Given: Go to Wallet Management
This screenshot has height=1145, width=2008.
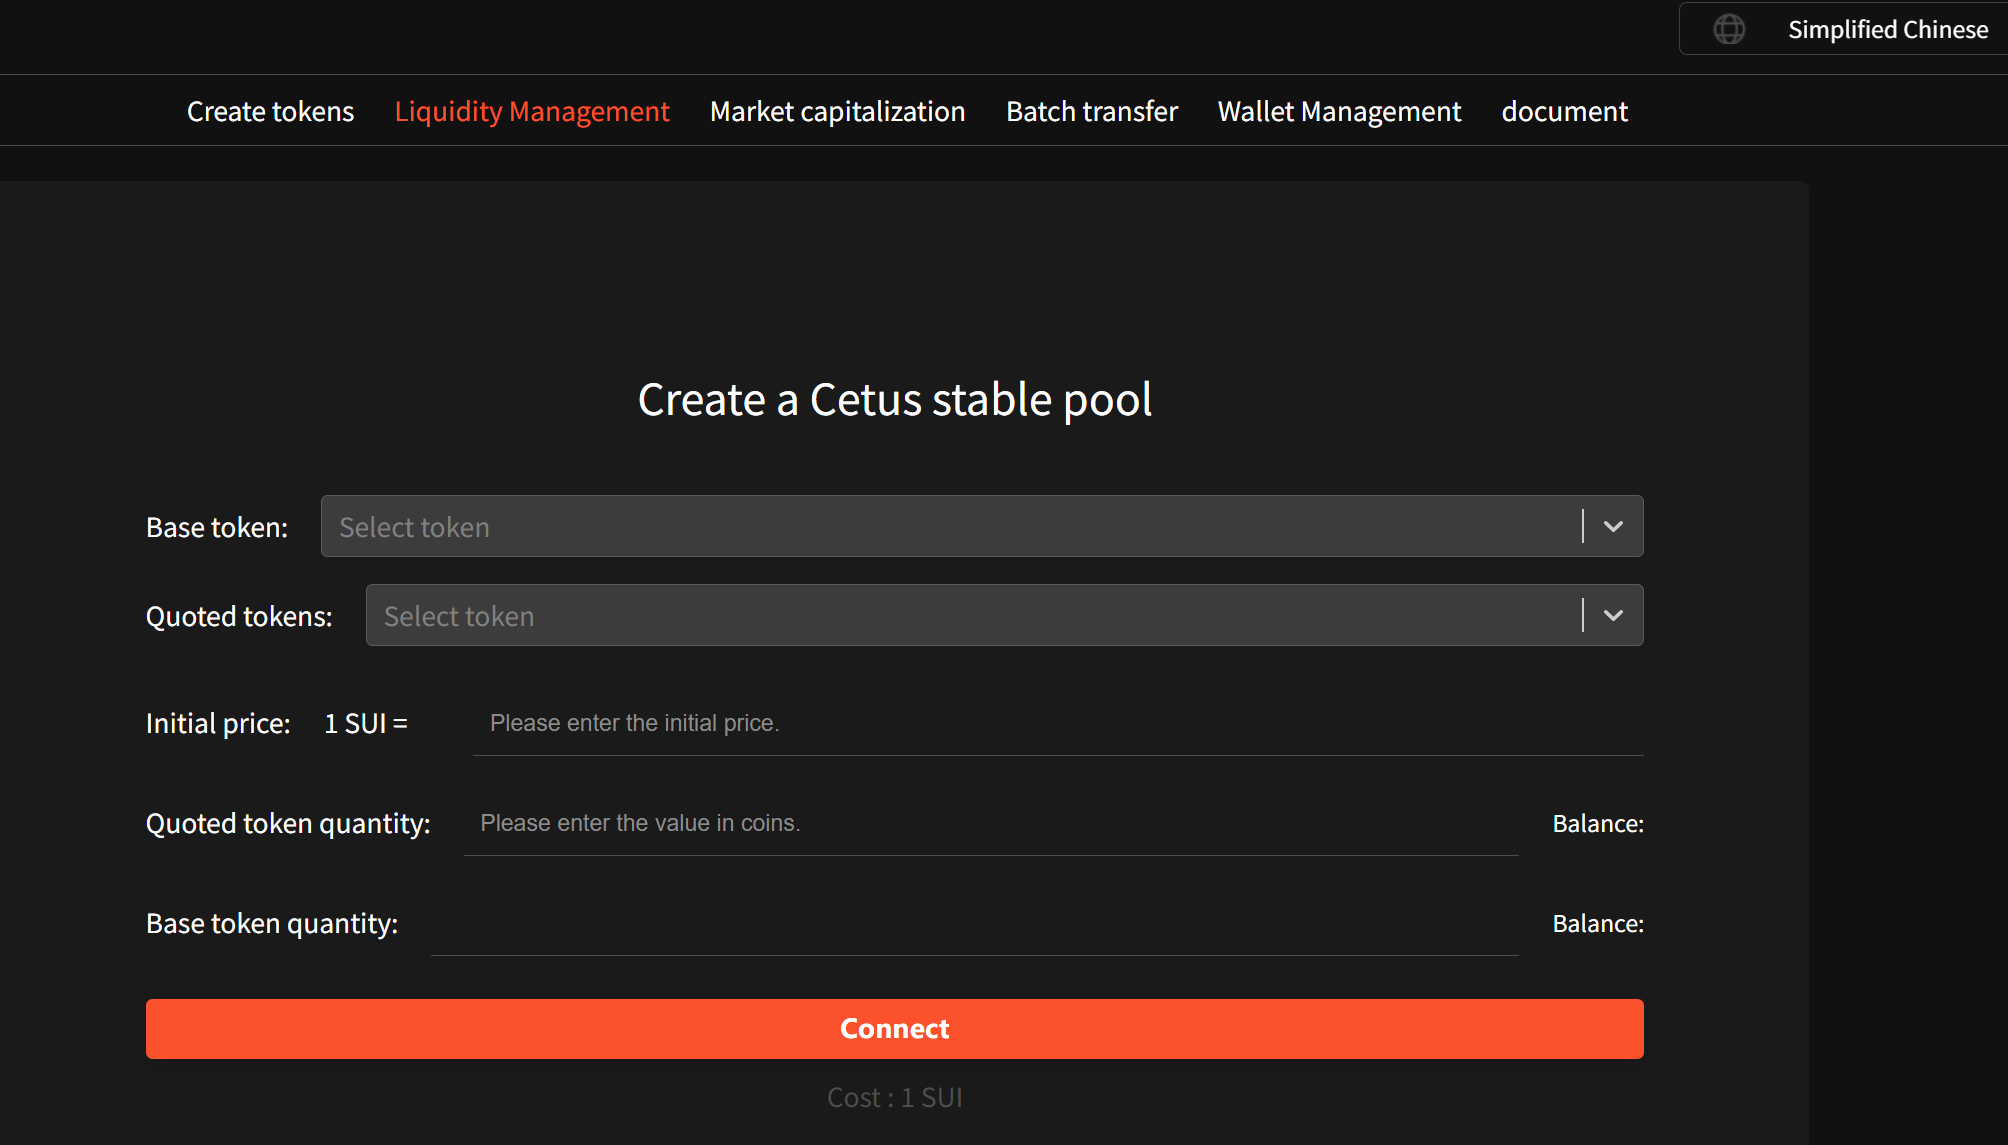Looking at the screenshot, I should (1338, 111).
